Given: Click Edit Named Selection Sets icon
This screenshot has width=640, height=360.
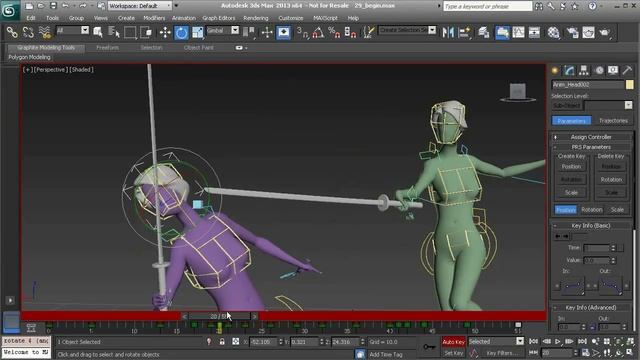Looking at the screenshot, I should pyautogui.click(x=369, y=32).
